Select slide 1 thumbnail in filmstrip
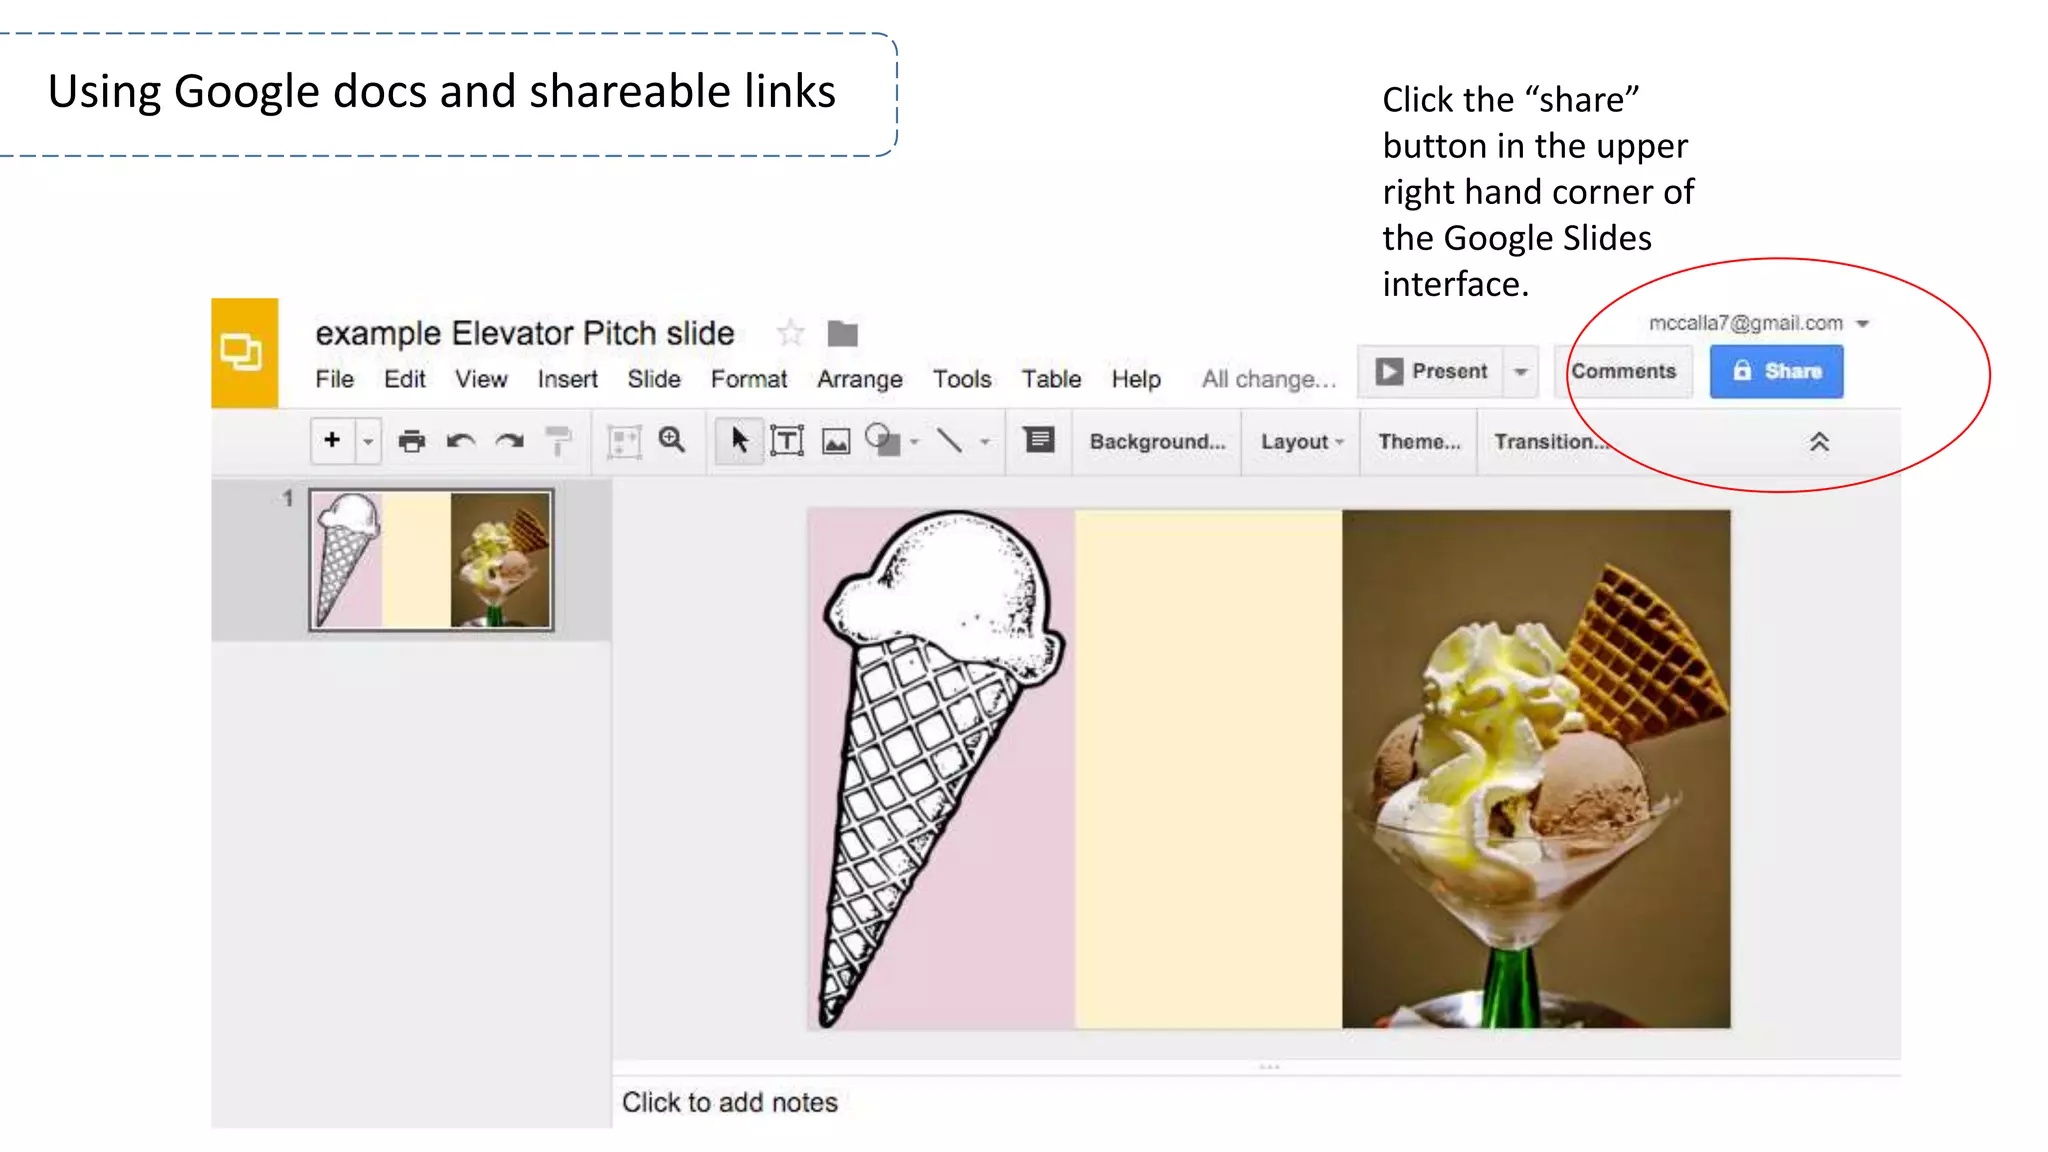 coord(431,559)
